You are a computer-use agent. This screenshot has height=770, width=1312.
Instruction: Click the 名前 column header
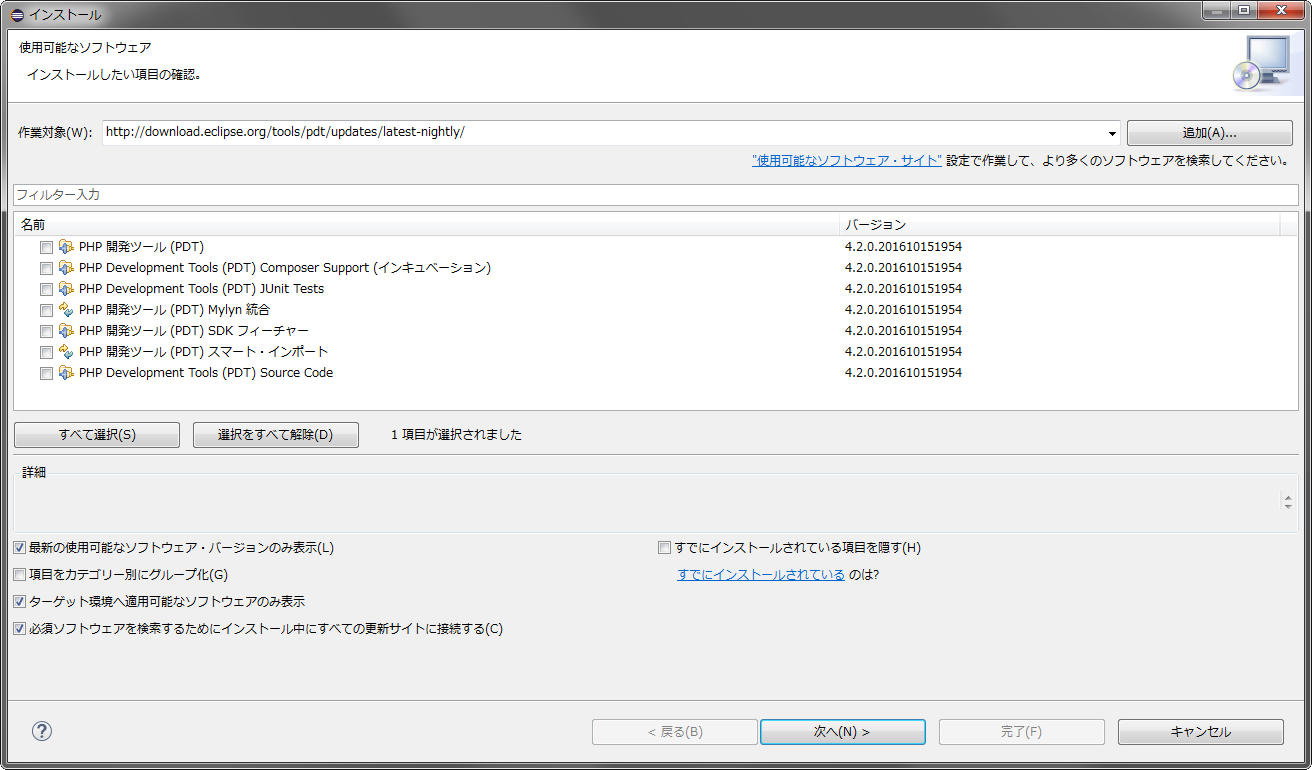pos(427,225)
